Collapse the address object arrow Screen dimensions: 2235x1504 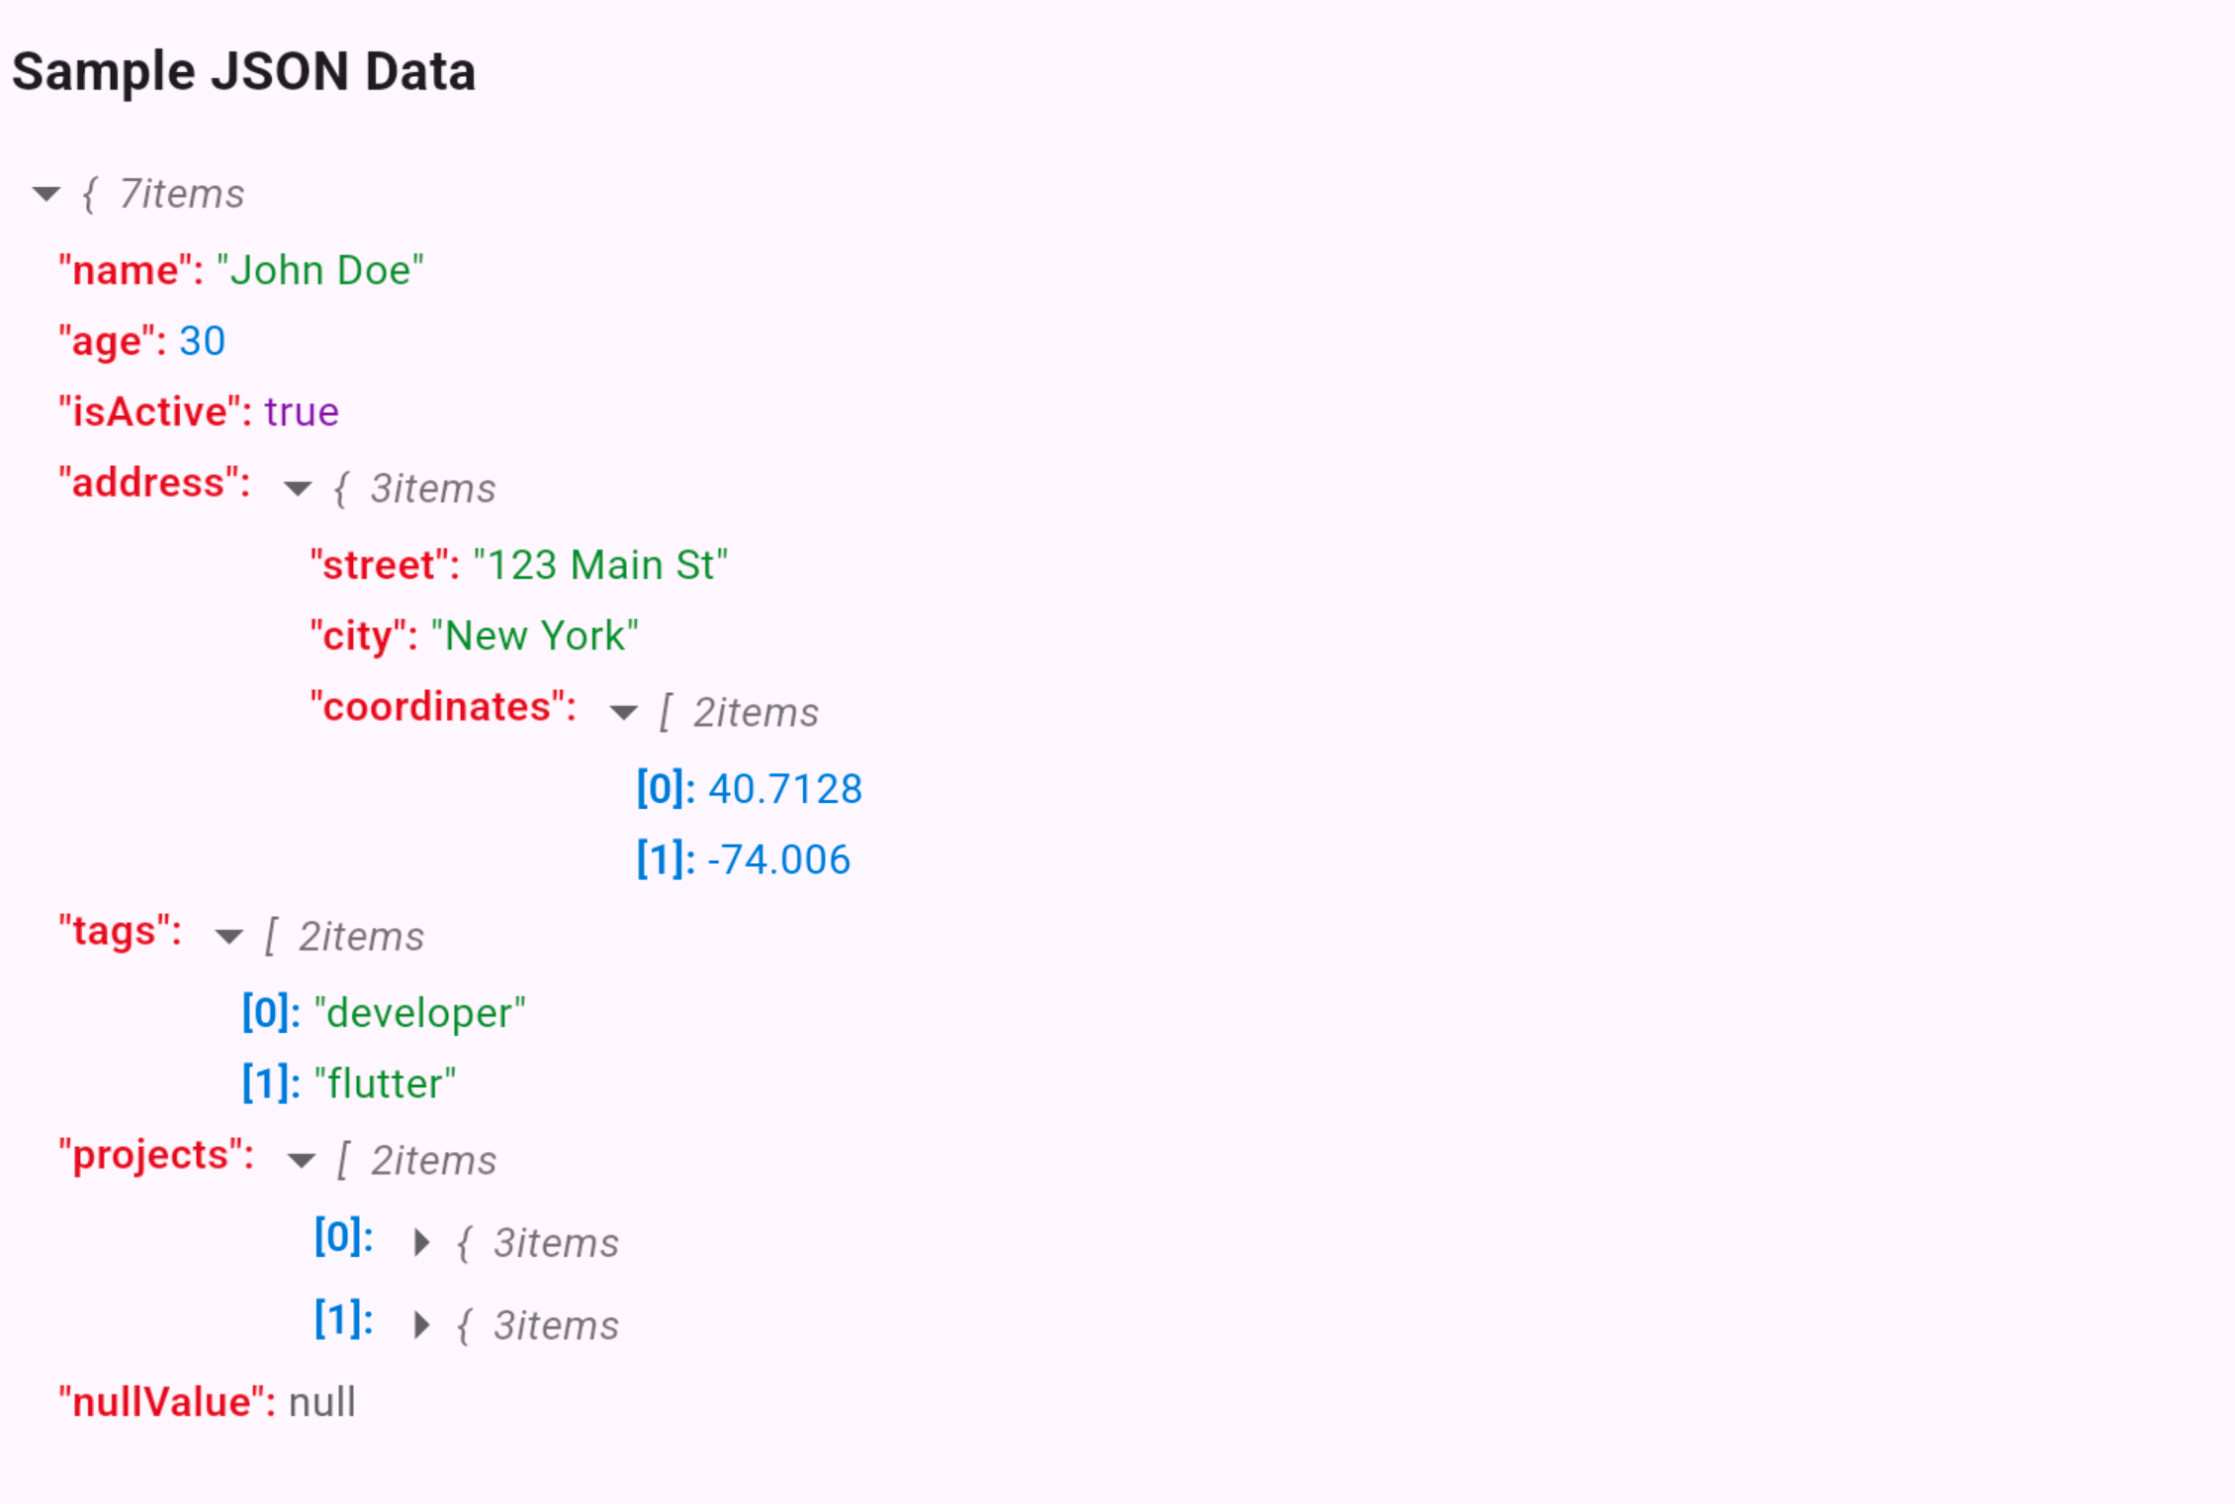(297, 488)
